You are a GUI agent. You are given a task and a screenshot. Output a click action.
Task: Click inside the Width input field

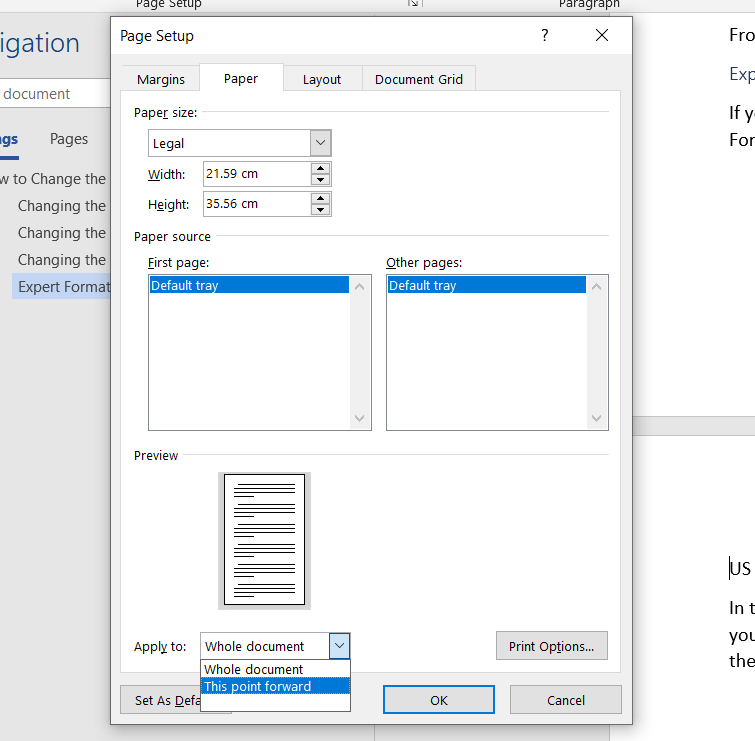[255, 174]
